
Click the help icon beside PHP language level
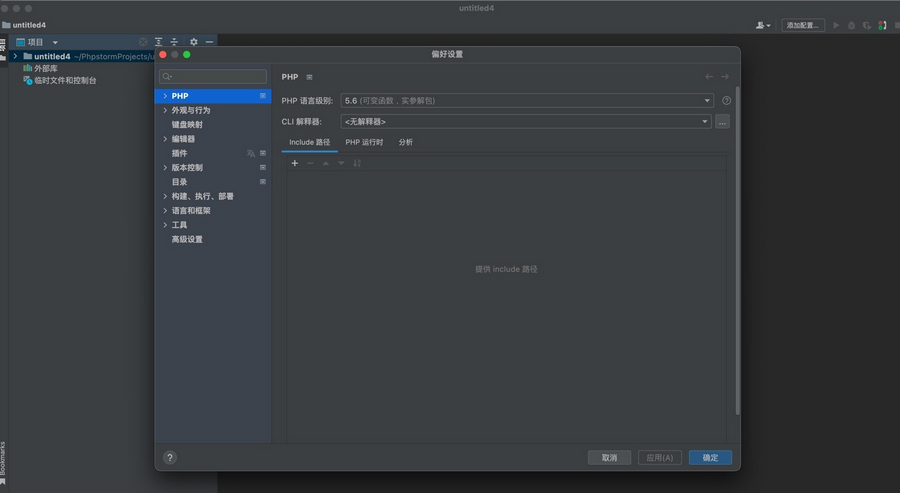[726, 101]
